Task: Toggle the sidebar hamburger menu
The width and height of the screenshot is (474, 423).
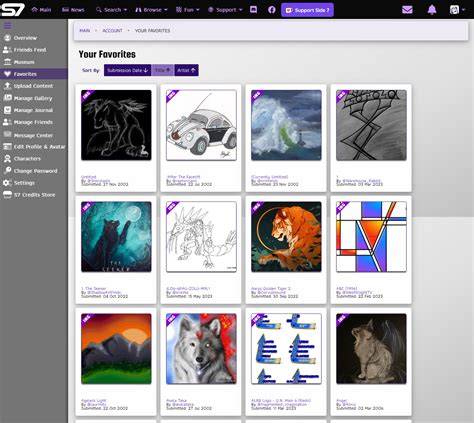Action: pyautogui.click(x=8, y=26)
